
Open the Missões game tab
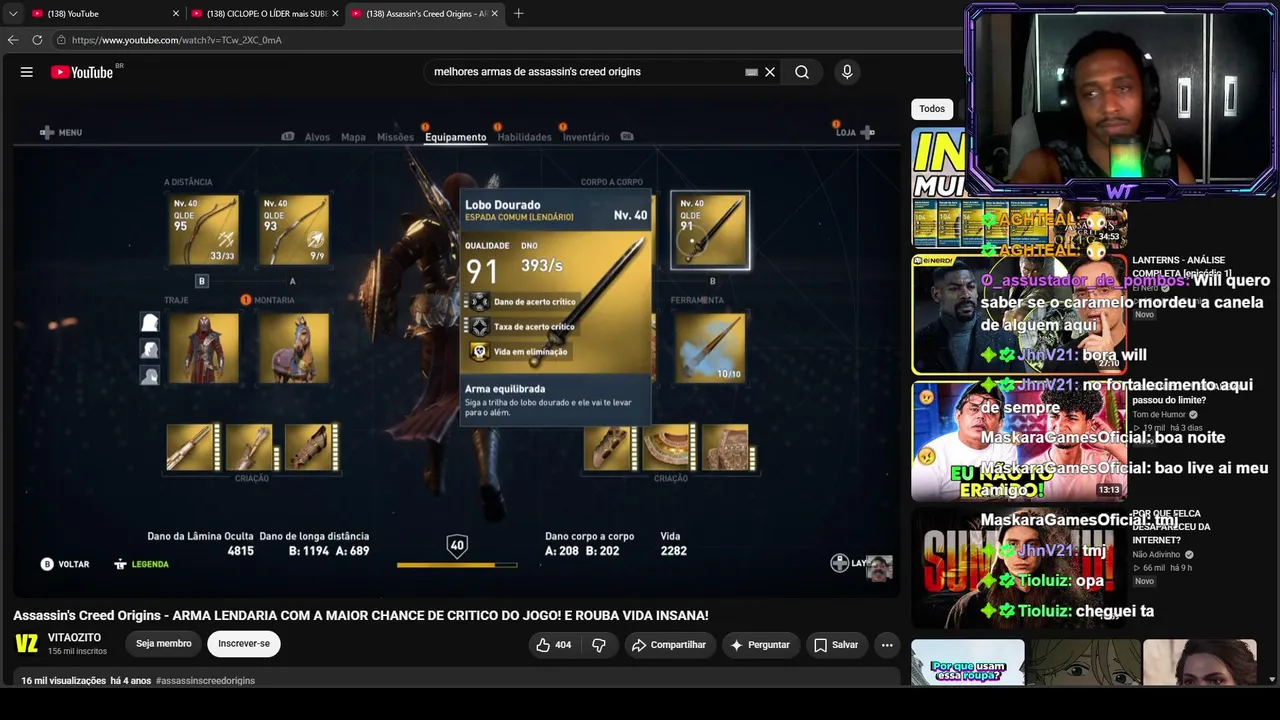point(395,137)
